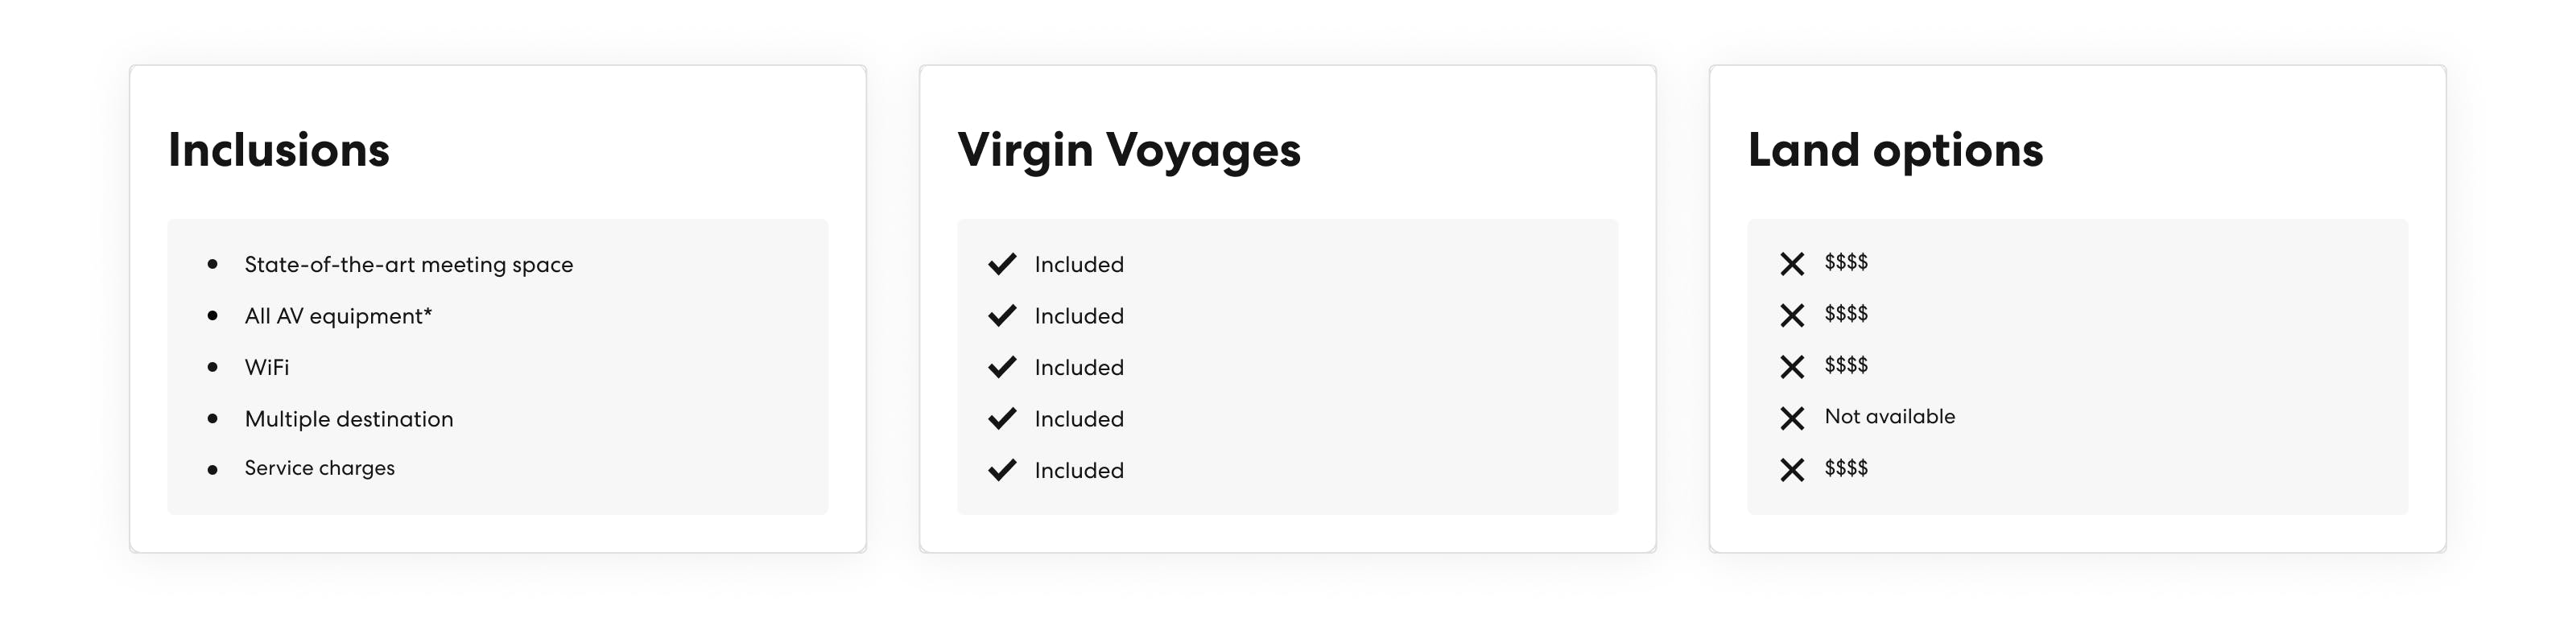The height and width of the screenshot is (618, 2576).
Task: Click the bullet before Service charges
Action: coord(212,470)
